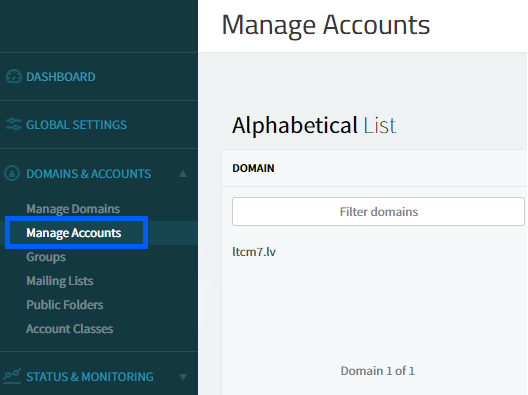The height and width of the screenshot is (395, 528).
Task: Click the Status & Monitoring chart icon
Action: coord(12,376)
